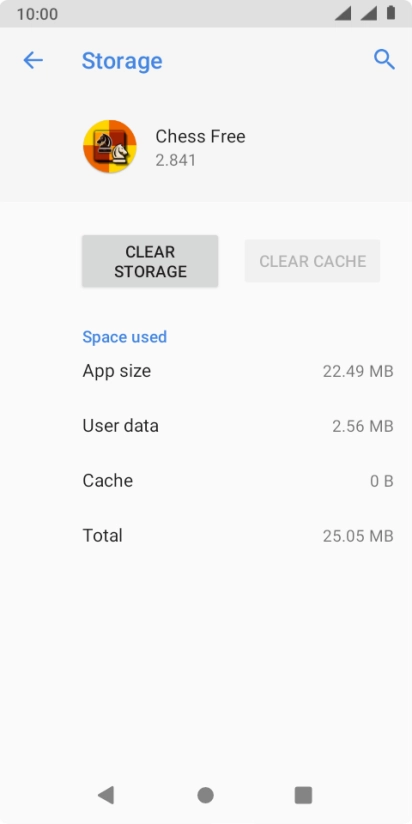Tap the Chess Free app name
The image size is (412, 824).
pyautogui.click(x=200, y=137)
